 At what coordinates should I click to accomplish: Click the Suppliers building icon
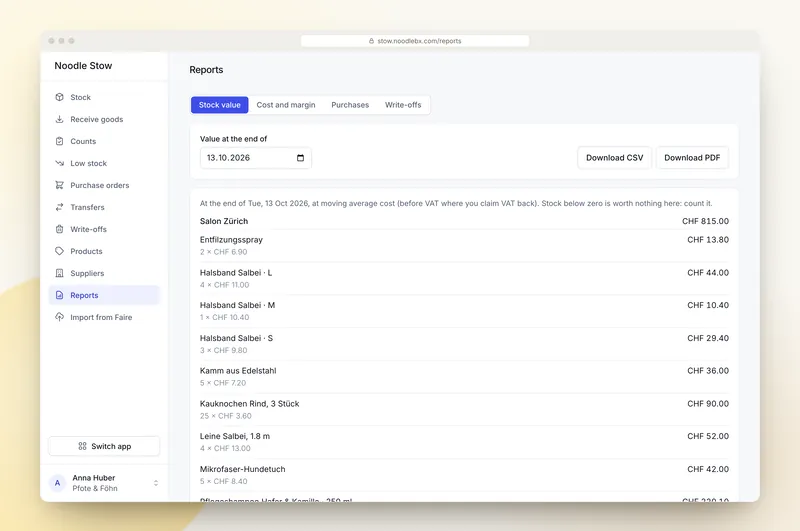pos(60,273)
